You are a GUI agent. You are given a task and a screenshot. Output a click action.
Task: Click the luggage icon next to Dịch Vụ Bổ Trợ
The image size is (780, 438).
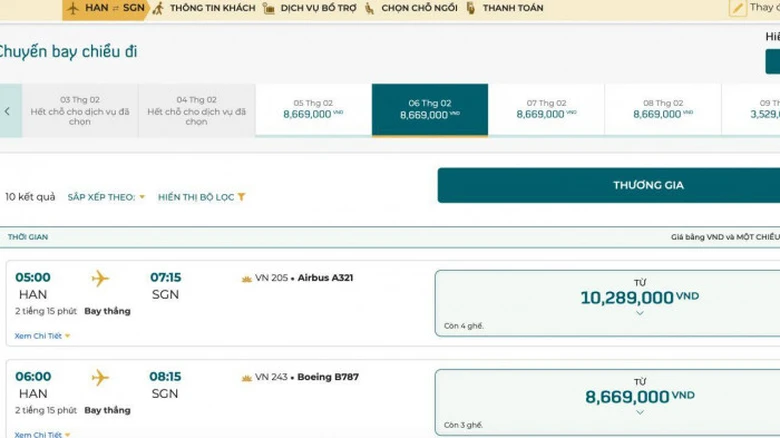click(x=268, y=8)
